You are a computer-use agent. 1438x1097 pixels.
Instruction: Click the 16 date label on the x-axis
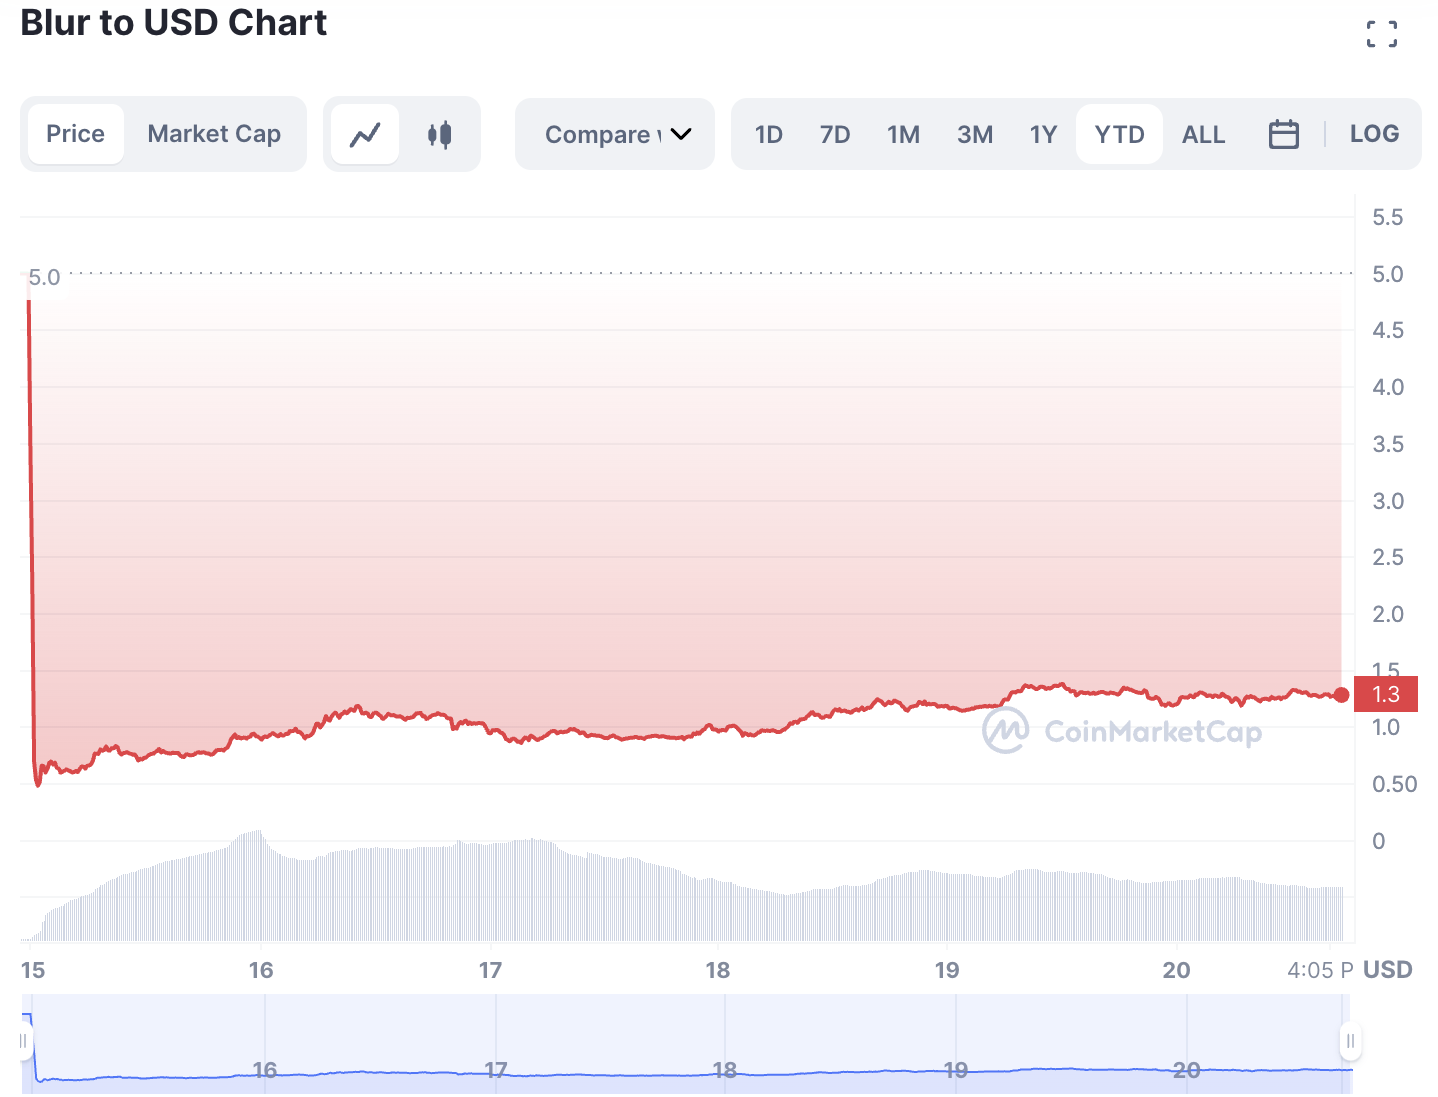click(x=261, y=970)
